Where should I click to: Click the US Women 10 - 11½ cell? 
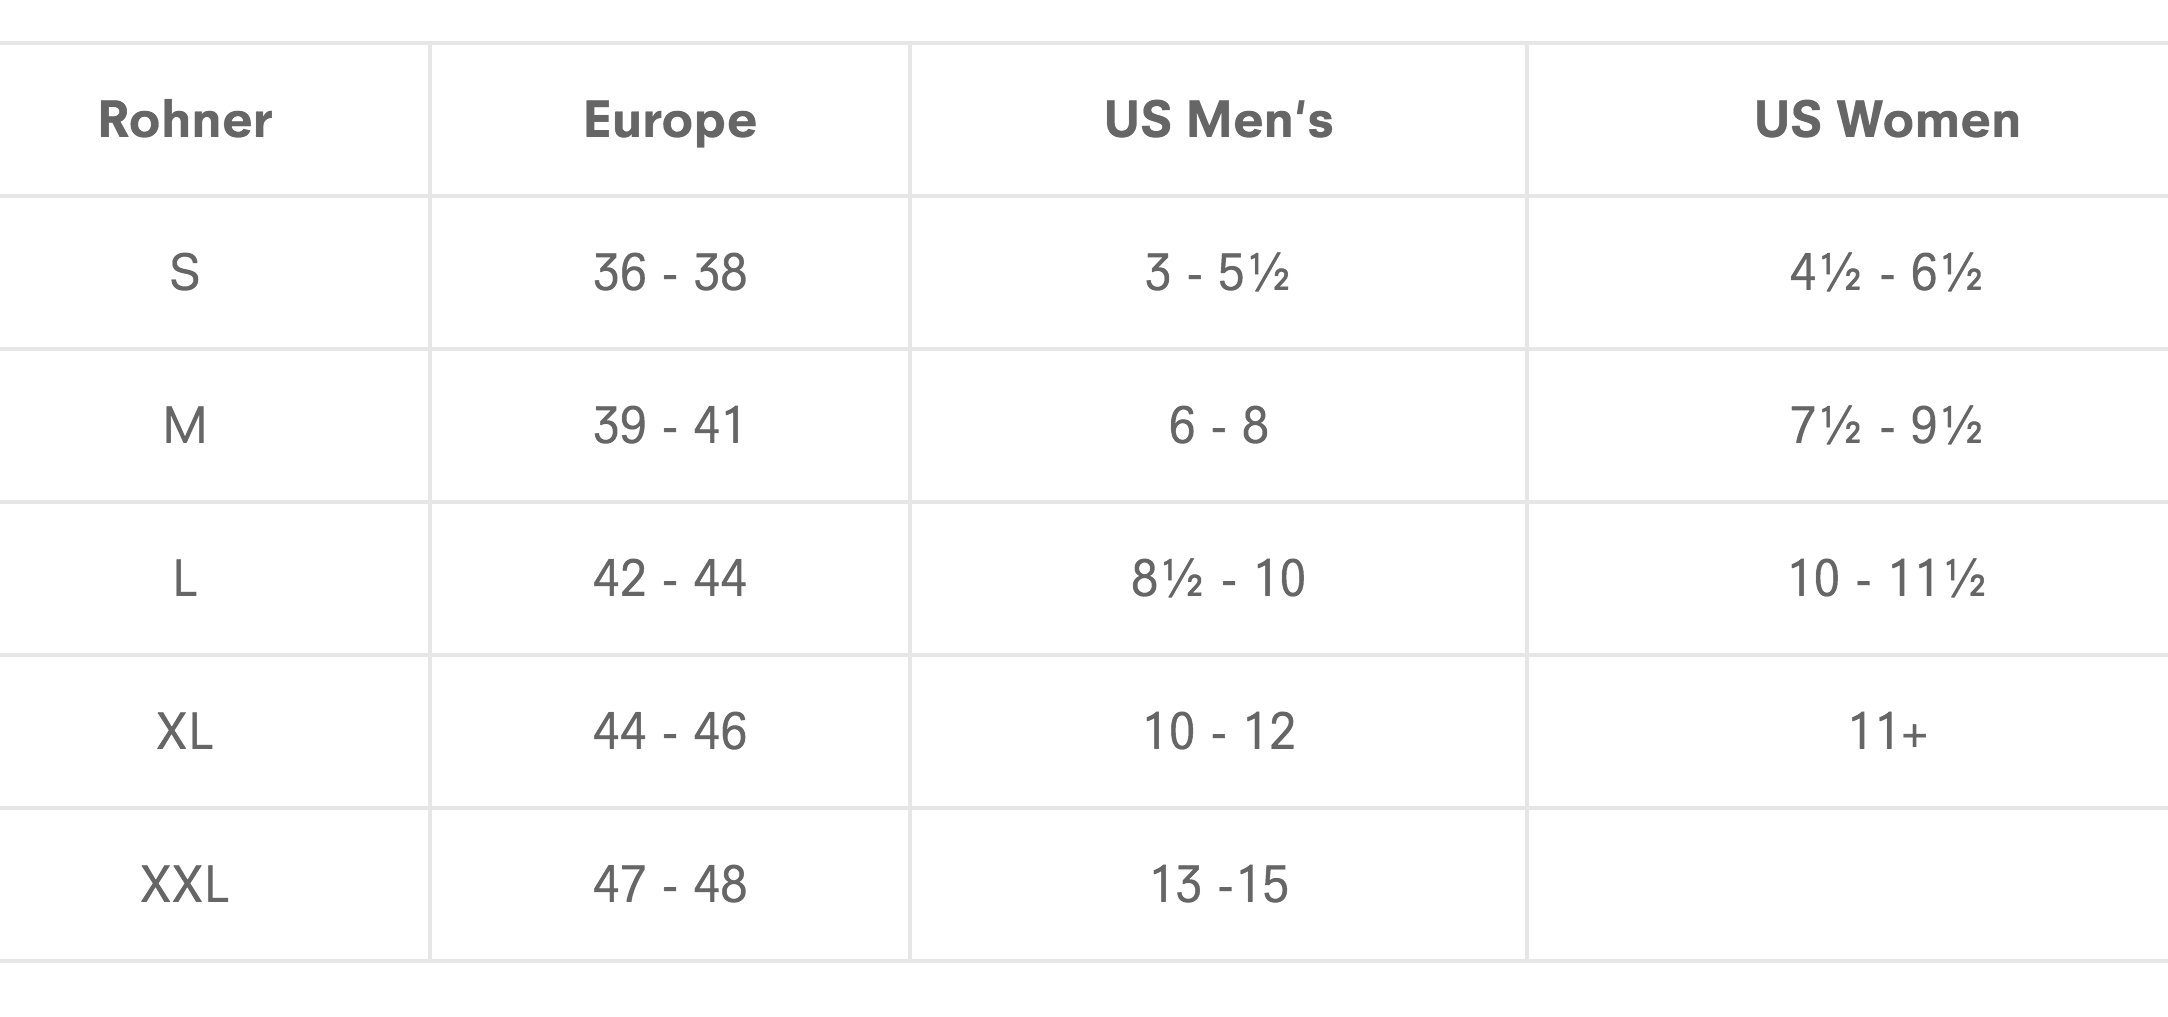pos(1887,579)
